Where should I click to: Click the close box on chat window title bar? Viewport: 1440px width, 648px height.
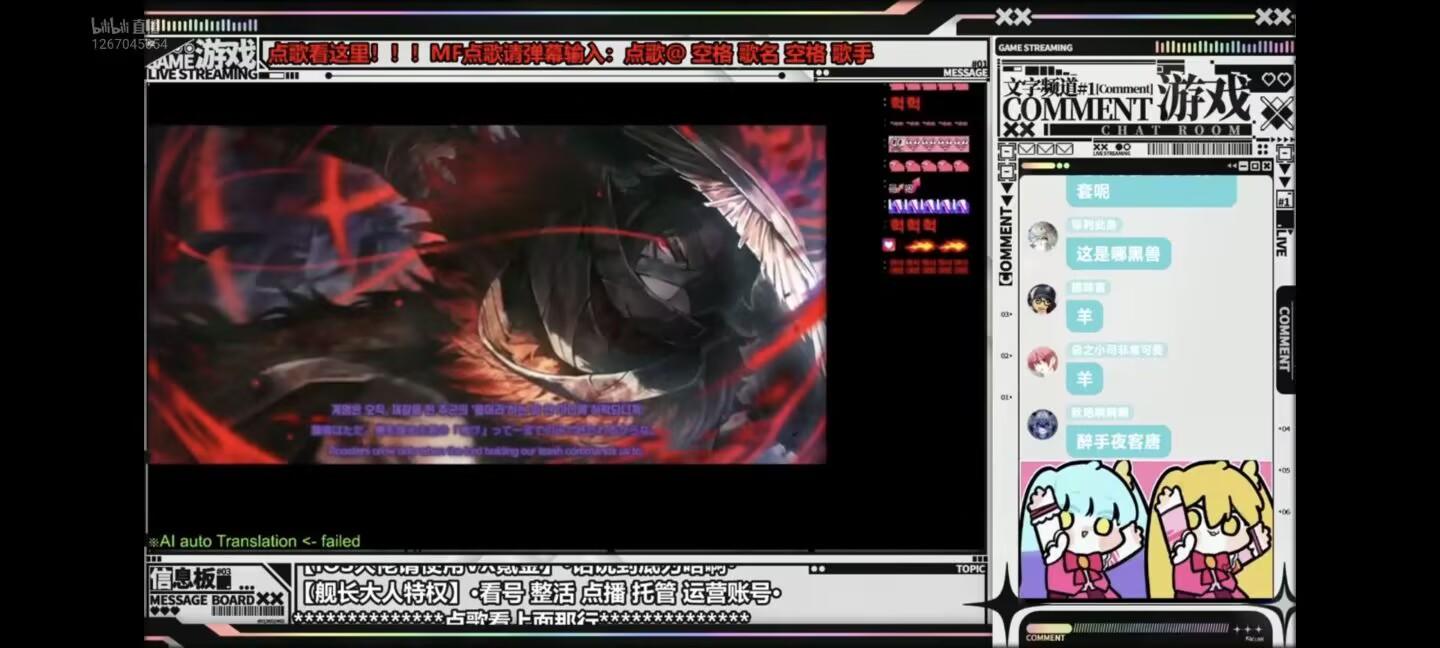point(1266,166)
